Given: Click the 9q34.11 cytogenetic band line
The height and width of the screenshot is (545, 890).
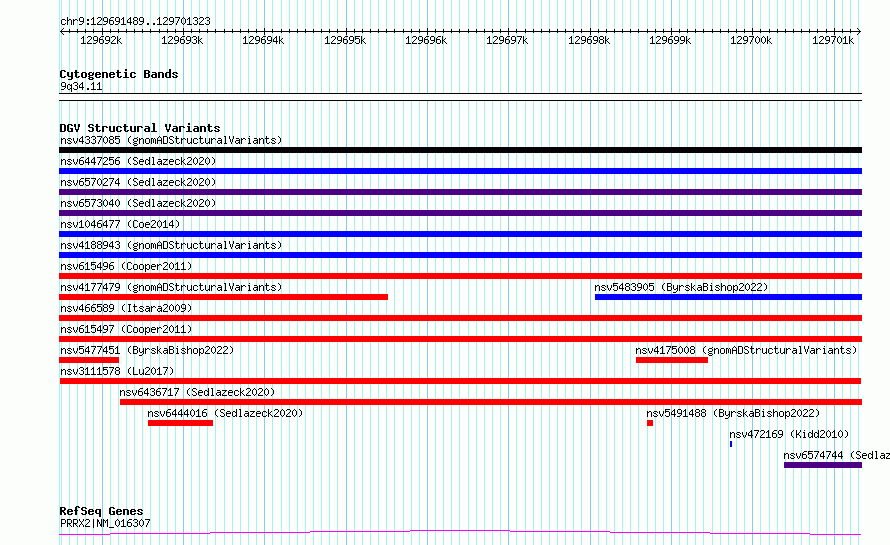Looking at the screenshot, I should 460,97.
